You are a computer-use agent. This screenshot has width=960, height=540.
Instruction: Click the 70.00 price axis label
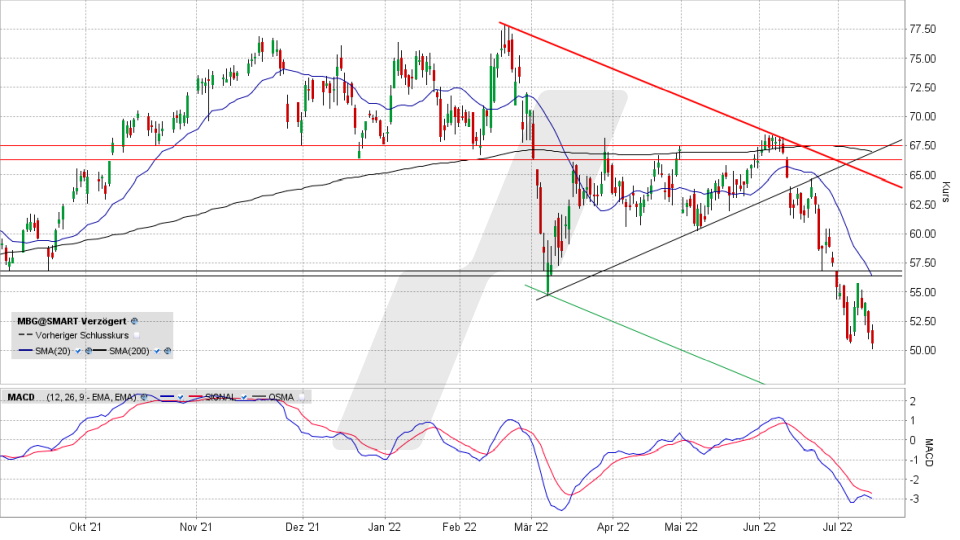(922, 116)
